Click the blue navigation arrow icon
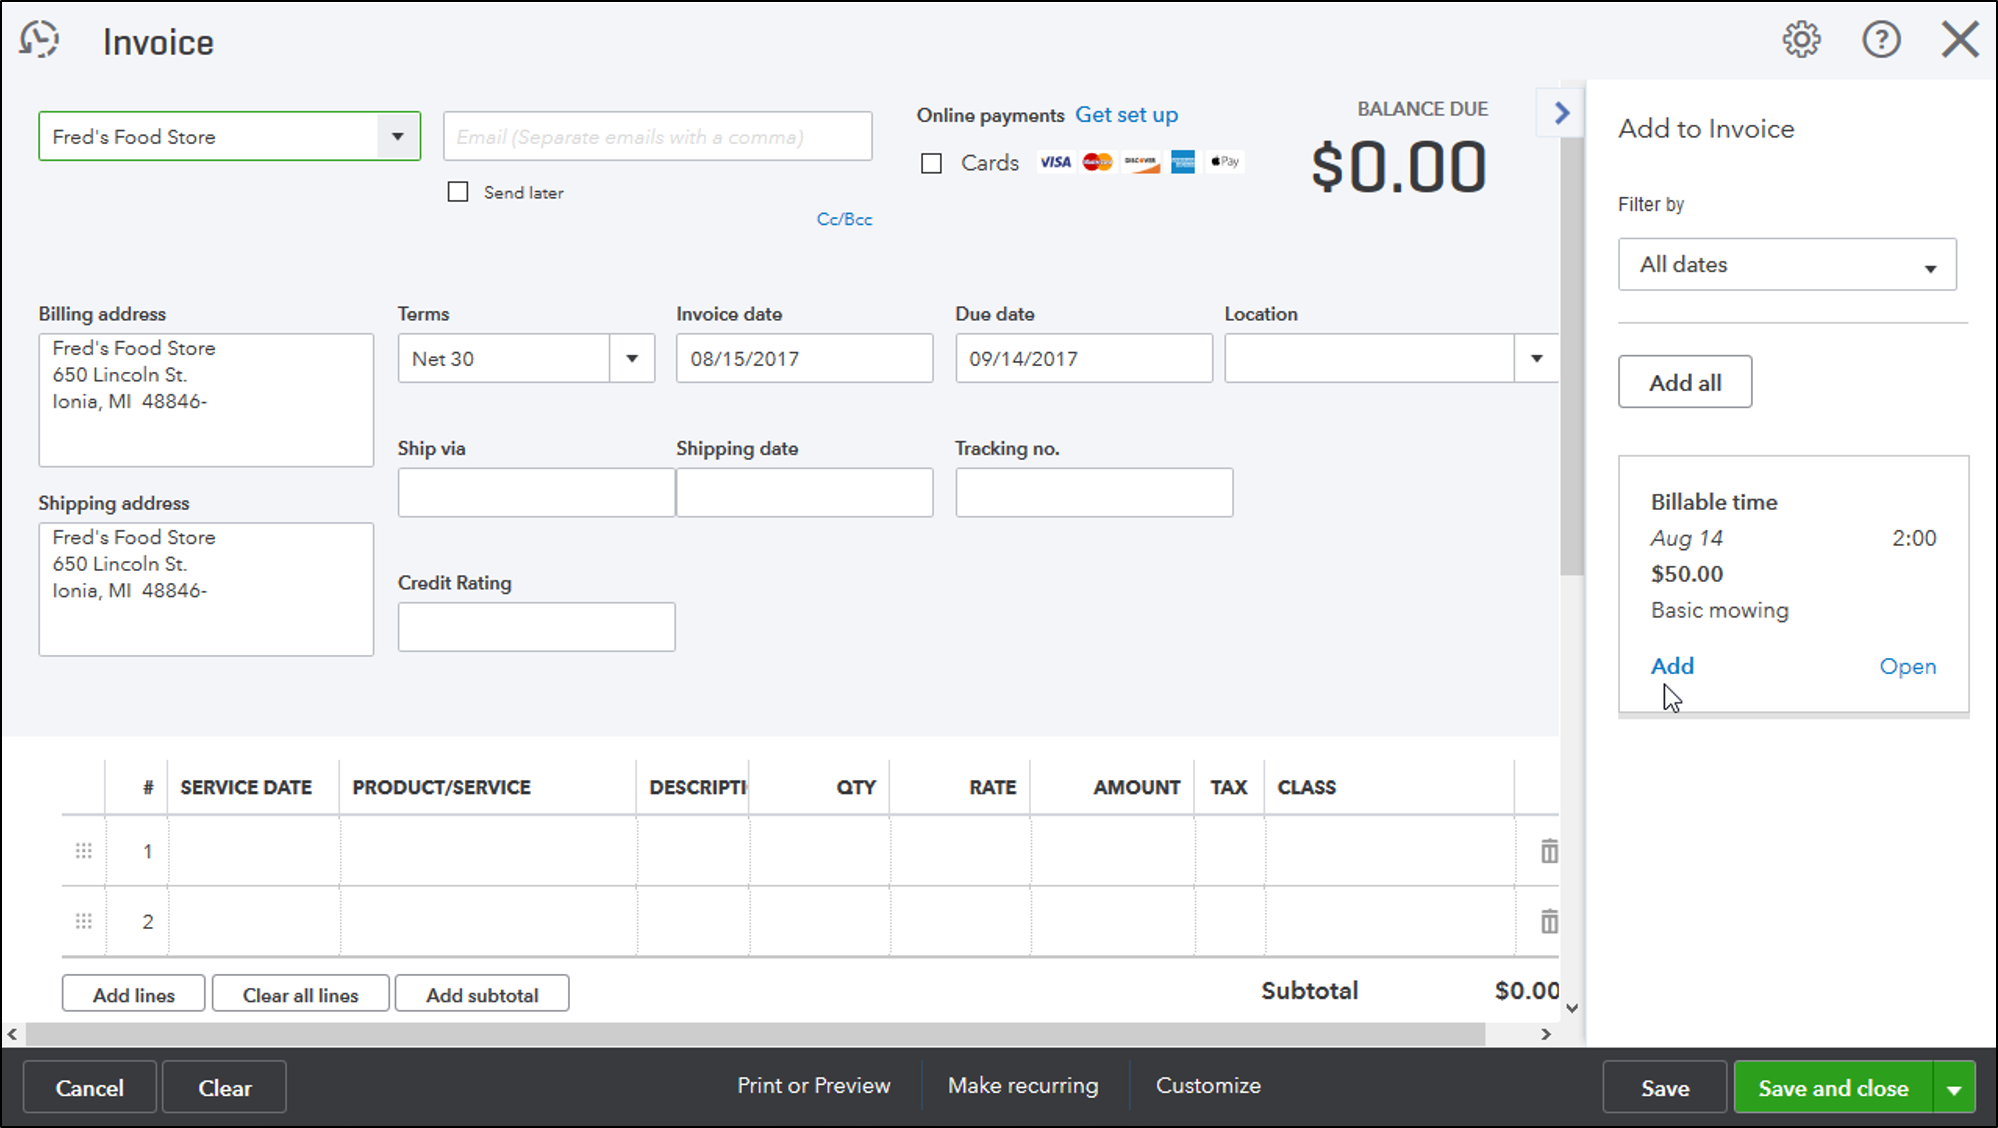Viewport: 1998px width, 1128px height. click(x=1562, y=113)
